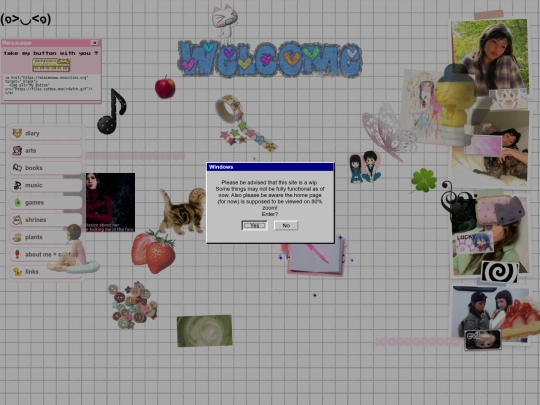Screen dimensions: 540x405
Task: Click the star washi tape roll
Action: point(245,123)
